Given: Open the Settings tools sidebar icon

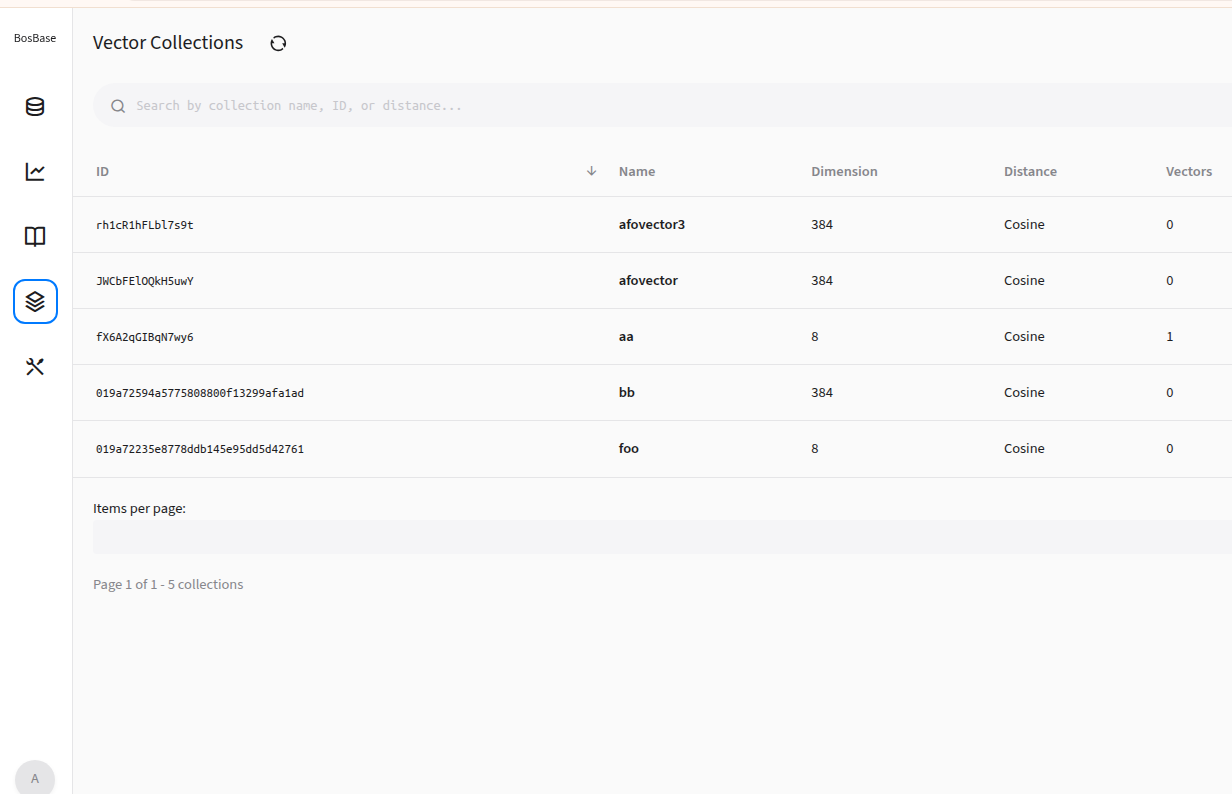Looking at the screenshot, I should pos(35,366).
